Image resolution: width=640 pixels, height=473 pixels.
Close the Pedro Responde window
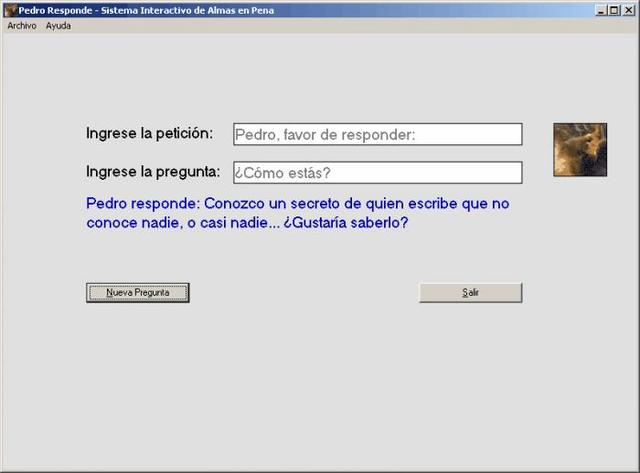pyautogui.click(x=629, y=10)
